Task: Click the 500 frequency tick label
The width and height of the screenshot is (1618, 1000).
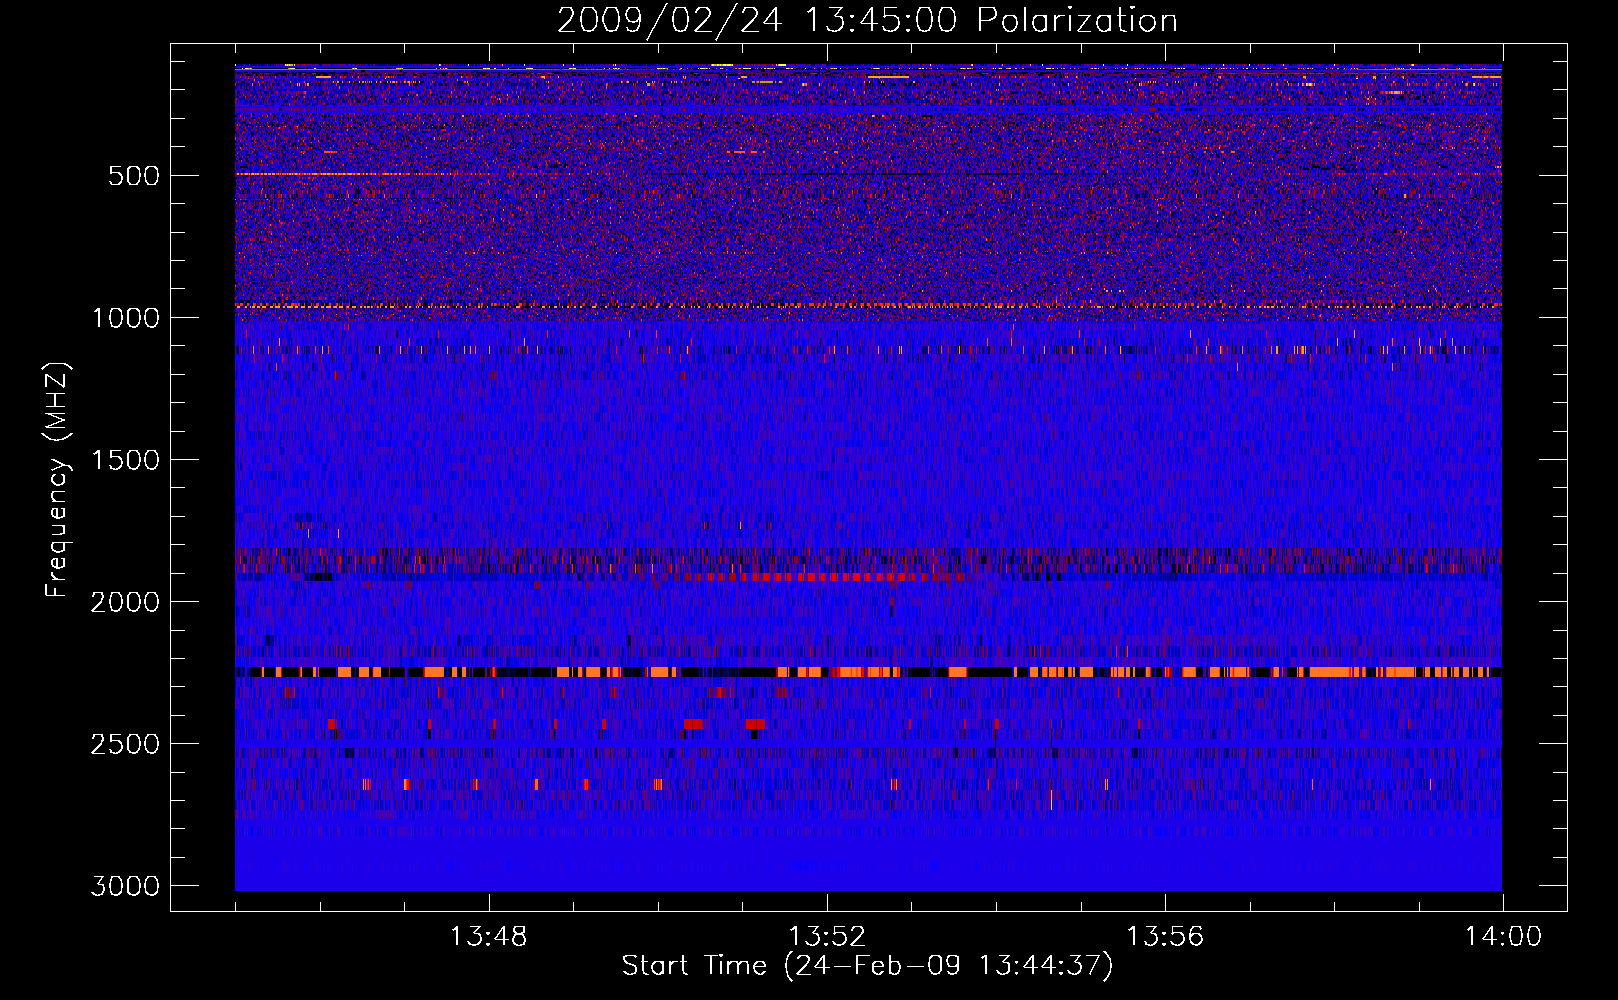Action: (x=133, y=176)
